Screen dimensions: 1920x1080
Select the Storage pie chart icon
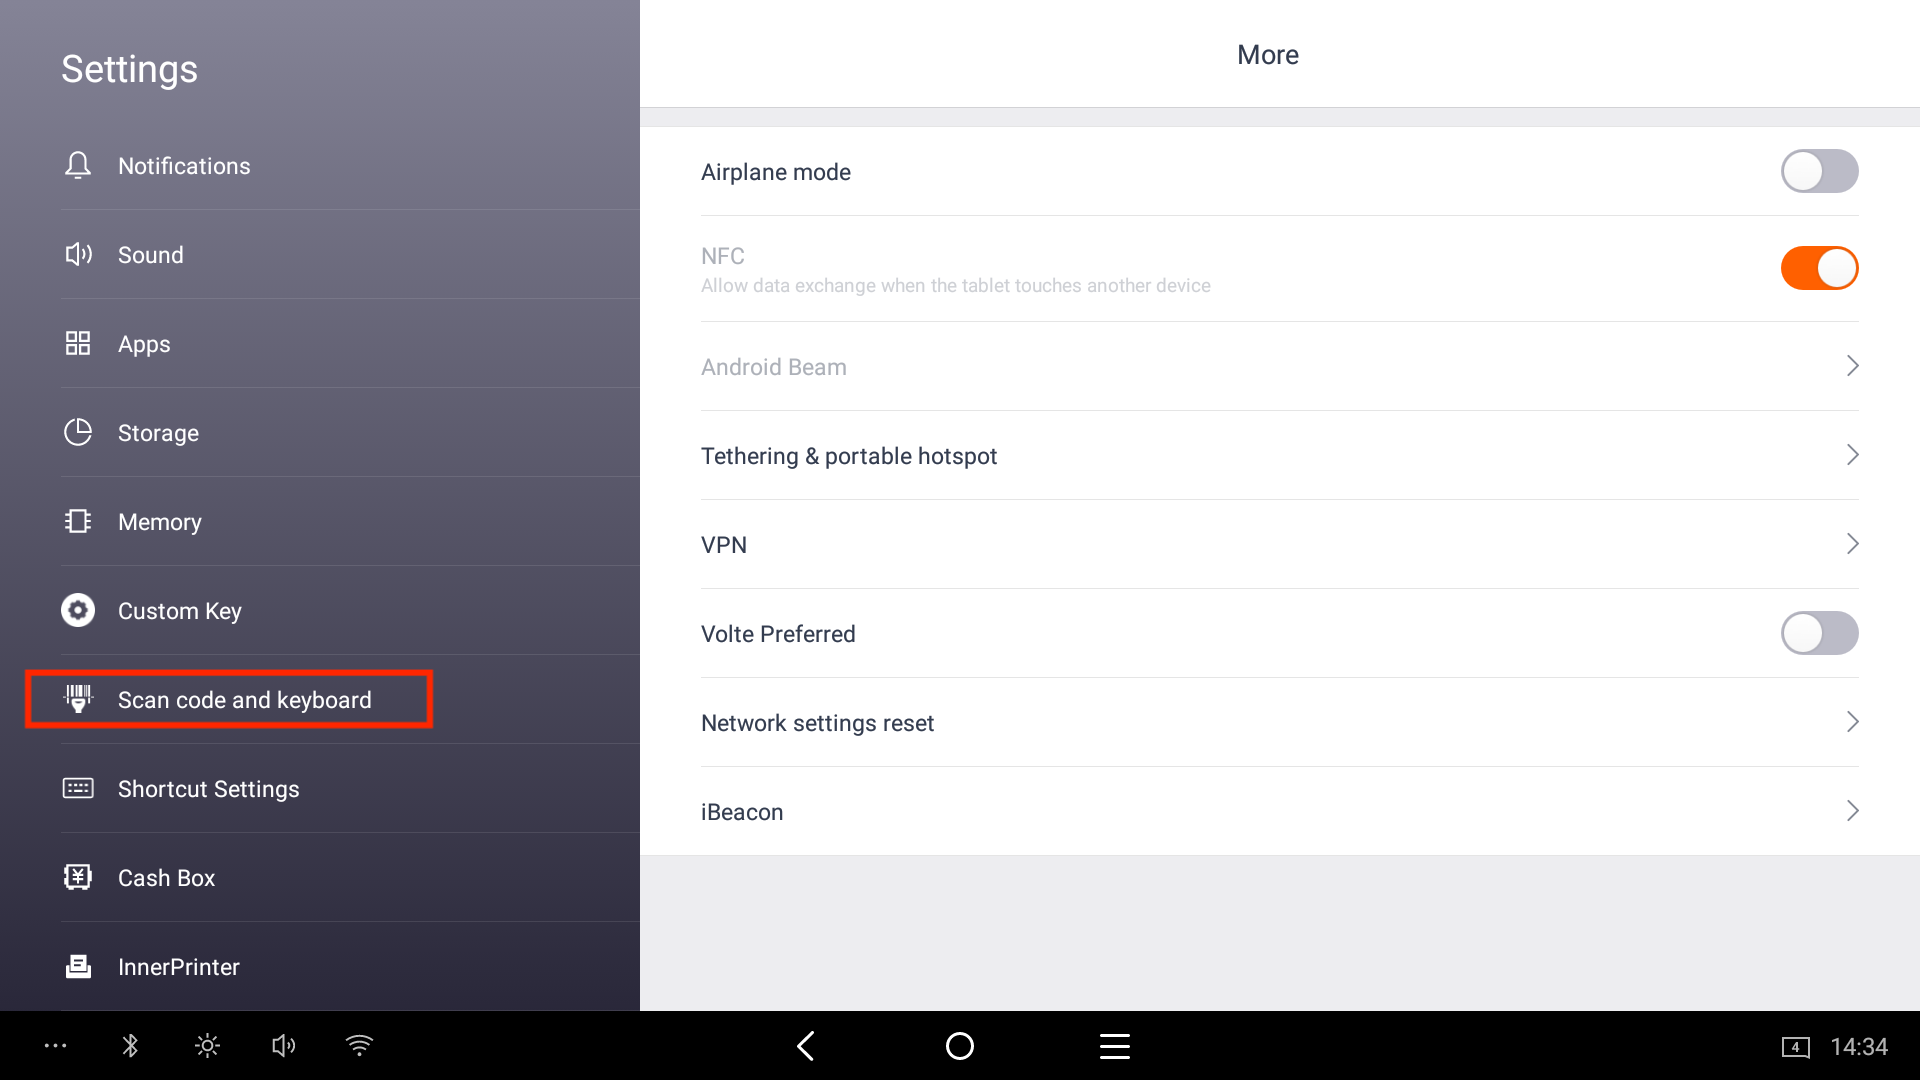(78, 432)
